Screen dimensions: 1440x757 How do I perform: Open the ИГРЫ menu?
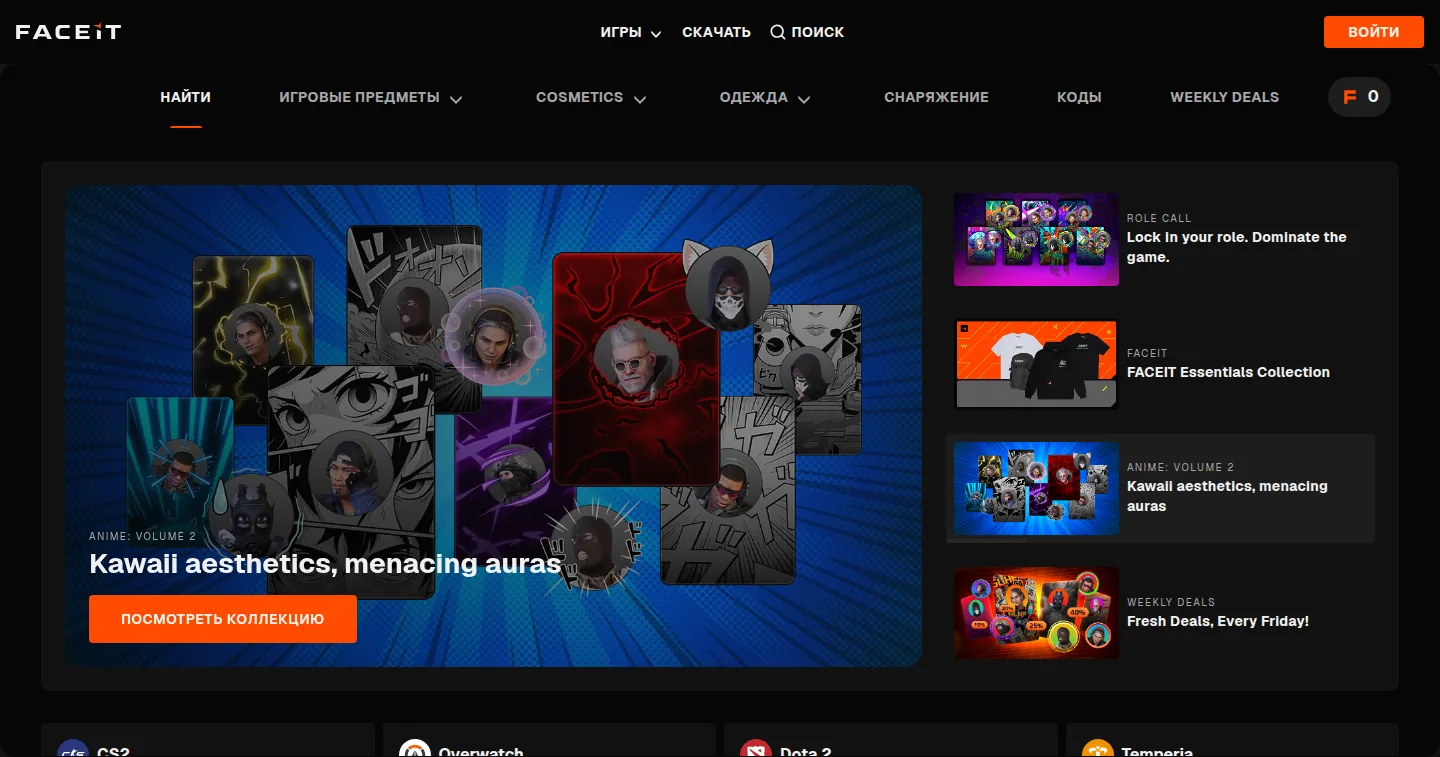pos(631,32)
